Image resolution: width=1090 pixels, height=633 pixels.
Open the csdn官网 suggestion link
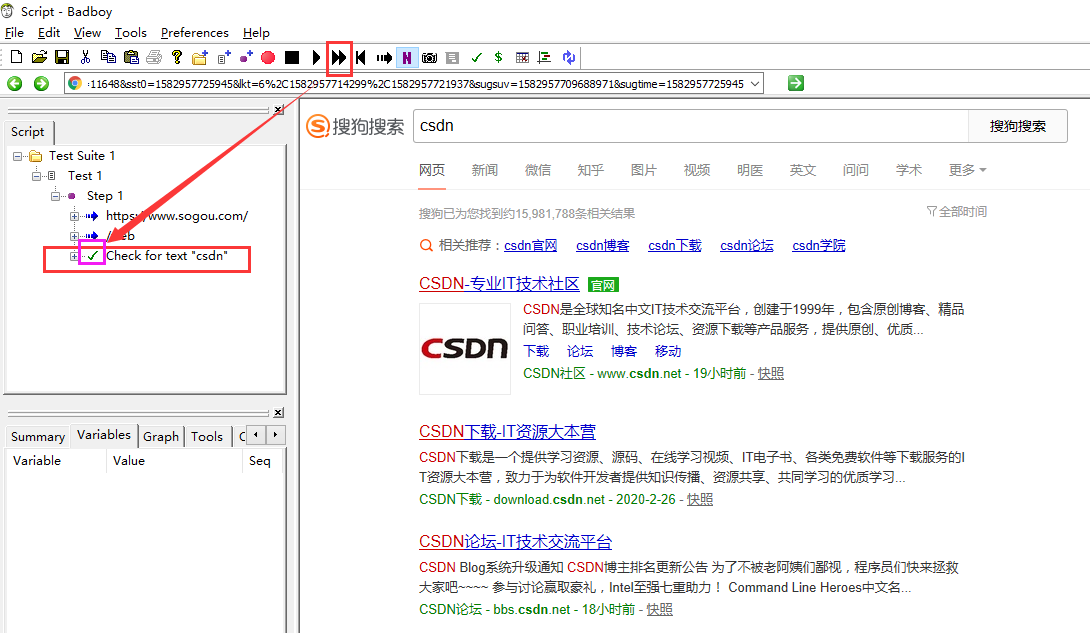(530, 245)
